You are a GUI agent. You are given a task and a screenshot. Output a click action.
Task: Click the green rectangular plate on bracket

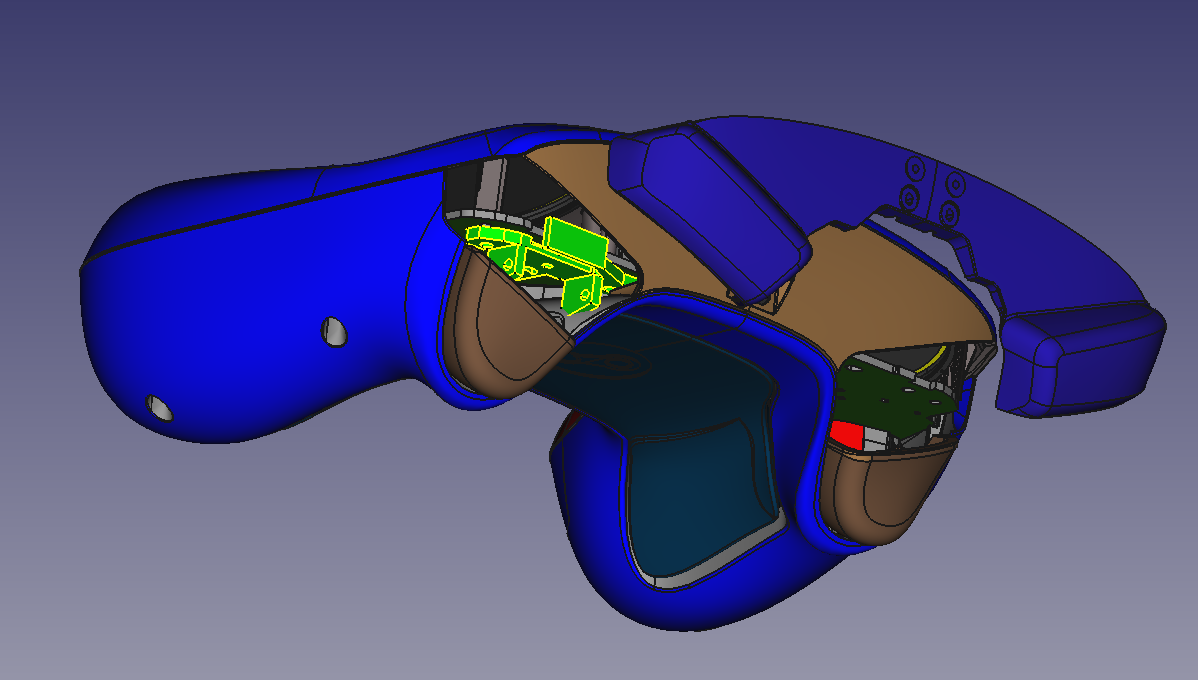pos(576,240)
